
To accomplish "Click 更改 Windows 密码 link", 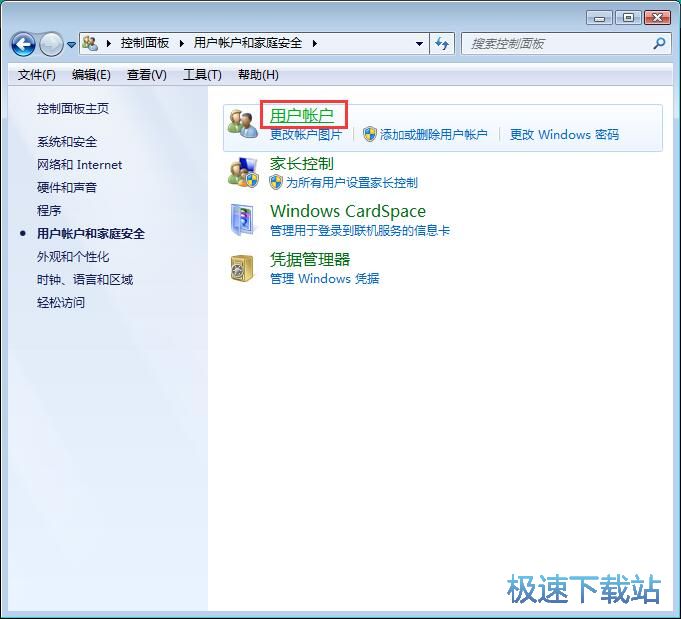I will [564, 135].
